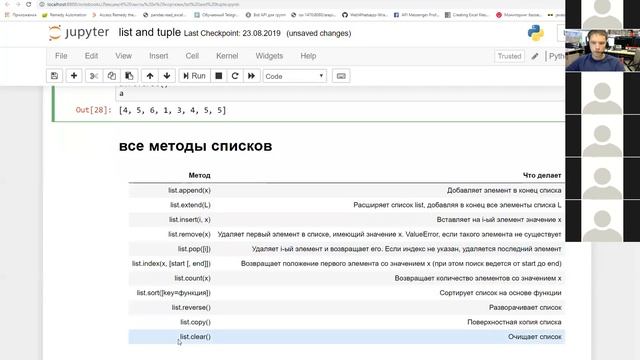This screenshot has height=360, width=640.
Task: Open the File menu
Action: point(61,56)
